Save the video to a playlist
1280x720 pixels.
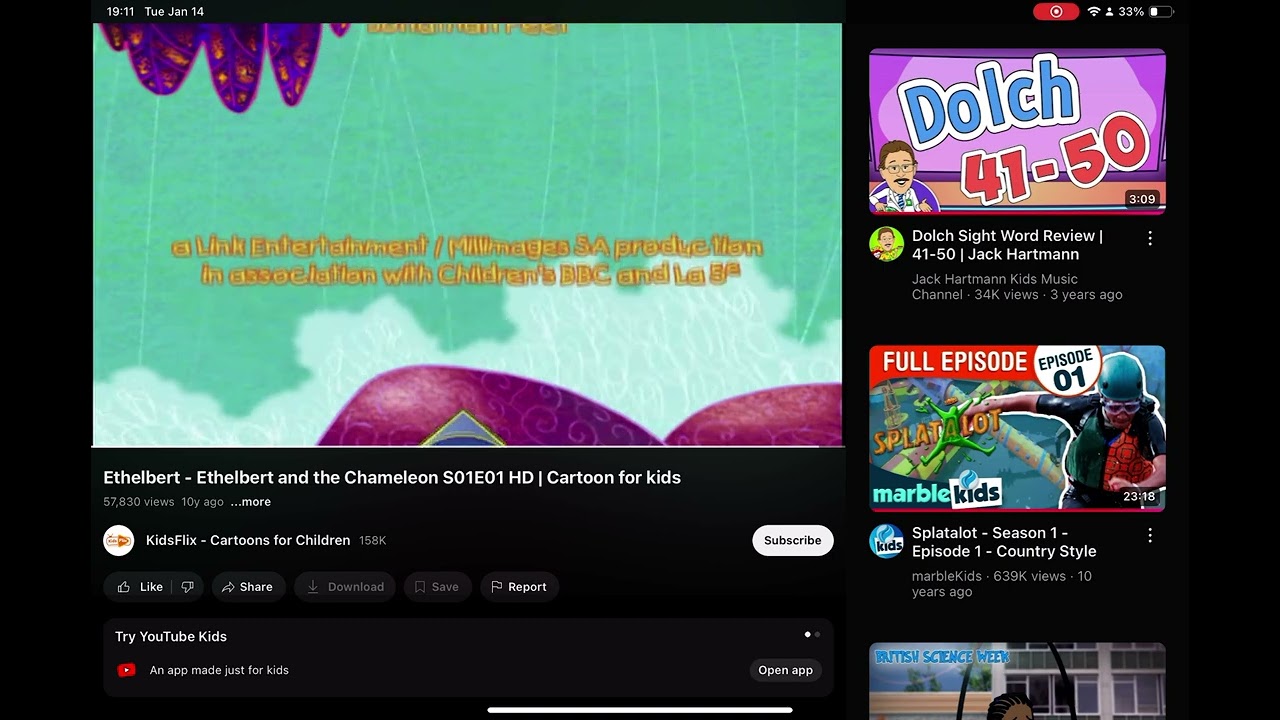(437, 587)
